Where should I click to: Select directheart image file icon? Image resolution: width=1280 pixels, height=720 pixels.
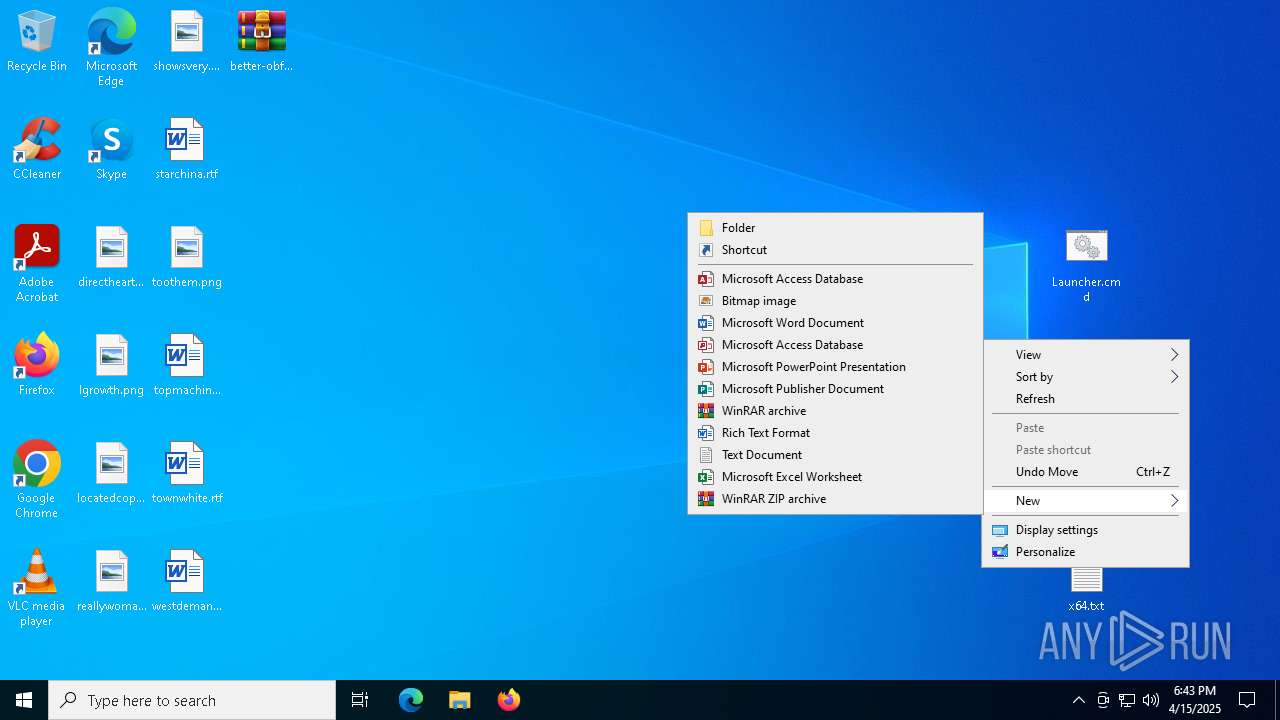(x=111, y=258)
